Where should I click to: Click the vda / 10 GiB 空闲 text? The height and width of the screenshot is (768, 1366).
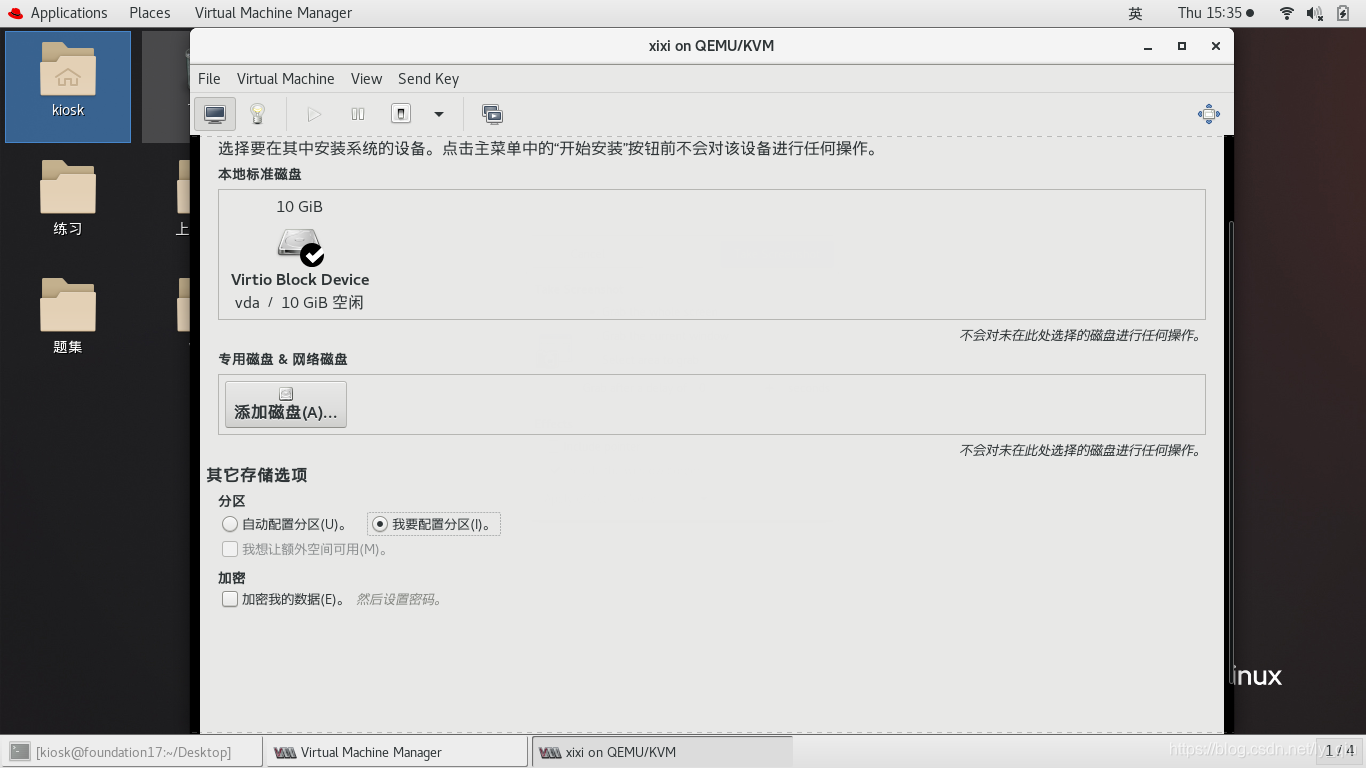click(299, 302)
